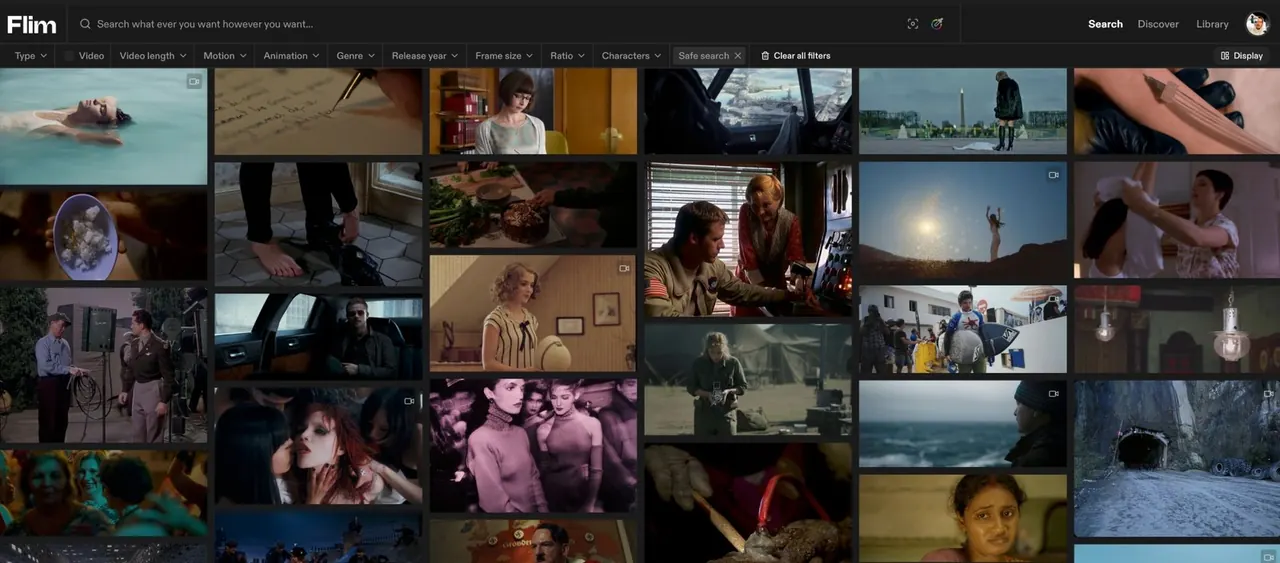This screenshot has height=563, width=1280.
Task: Open the red-haired woman kissing thumbnail
Action: [318, 446]
